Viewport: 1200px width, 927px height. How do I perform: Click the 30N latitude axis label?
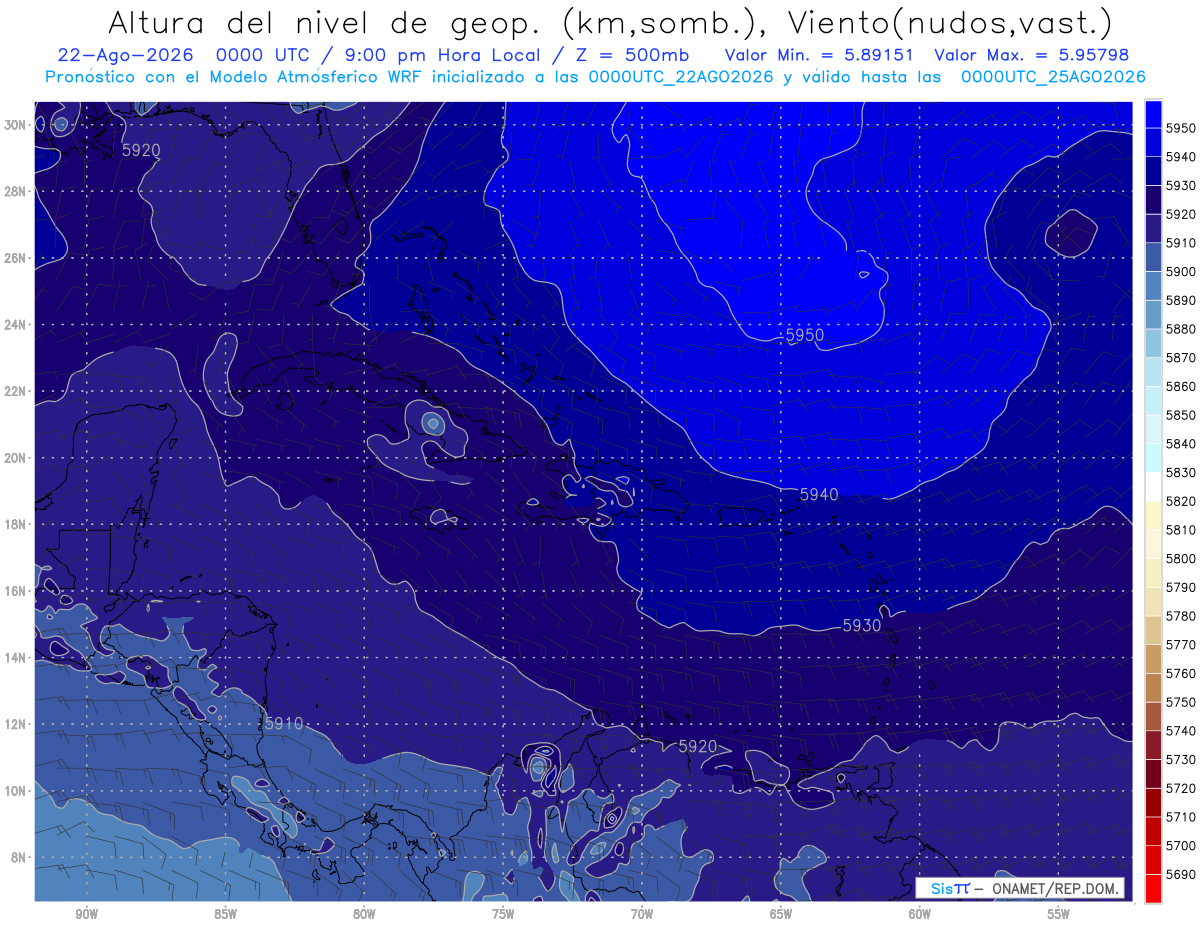[x=15, y=125]
